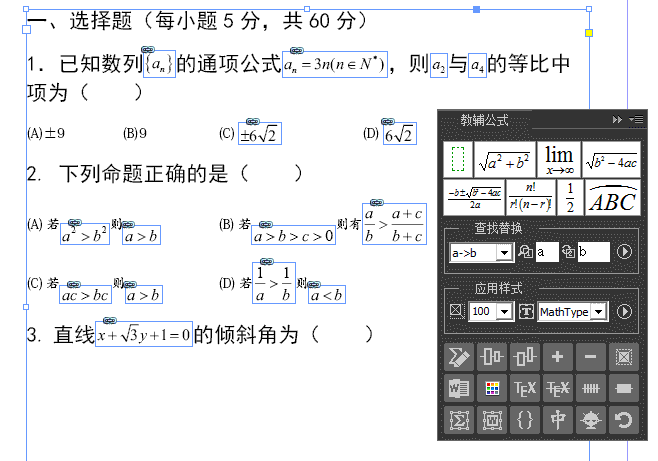This screenshot has height=461, width=658.
Task: Click the plus icon in the tool grid
Action: coord(558,357)
